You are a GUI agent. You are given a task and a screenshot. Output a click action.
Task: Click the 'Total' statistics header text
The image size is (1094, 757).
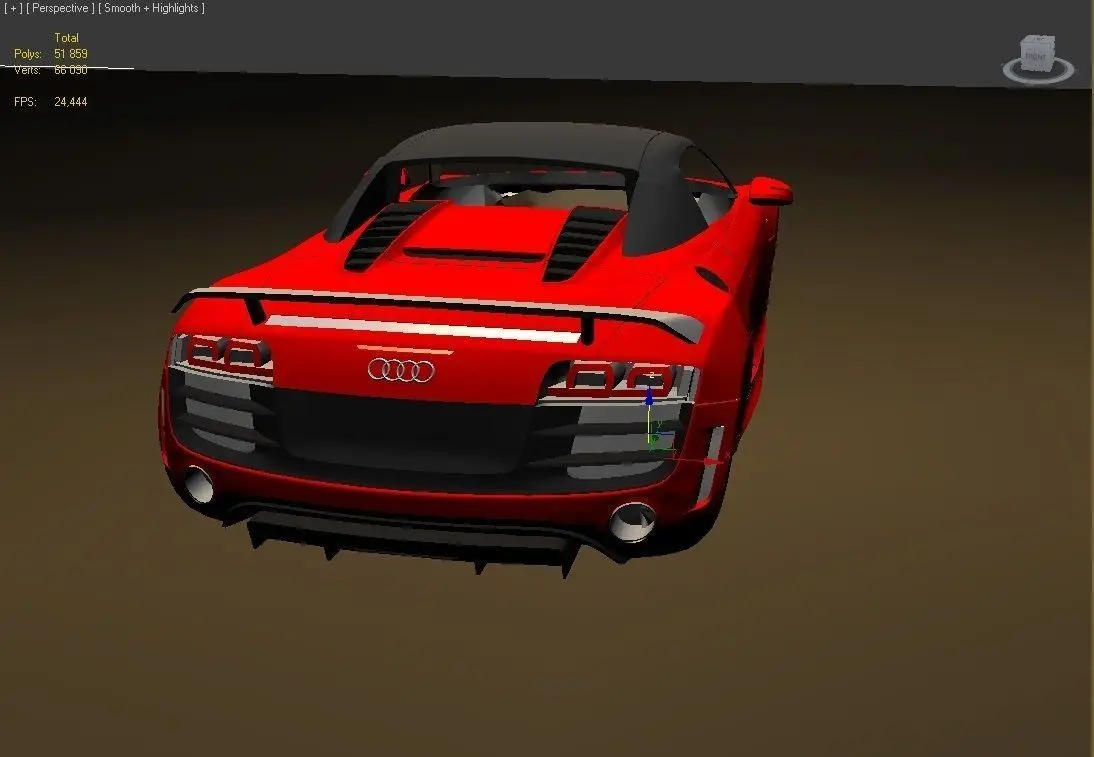point(66,38)
